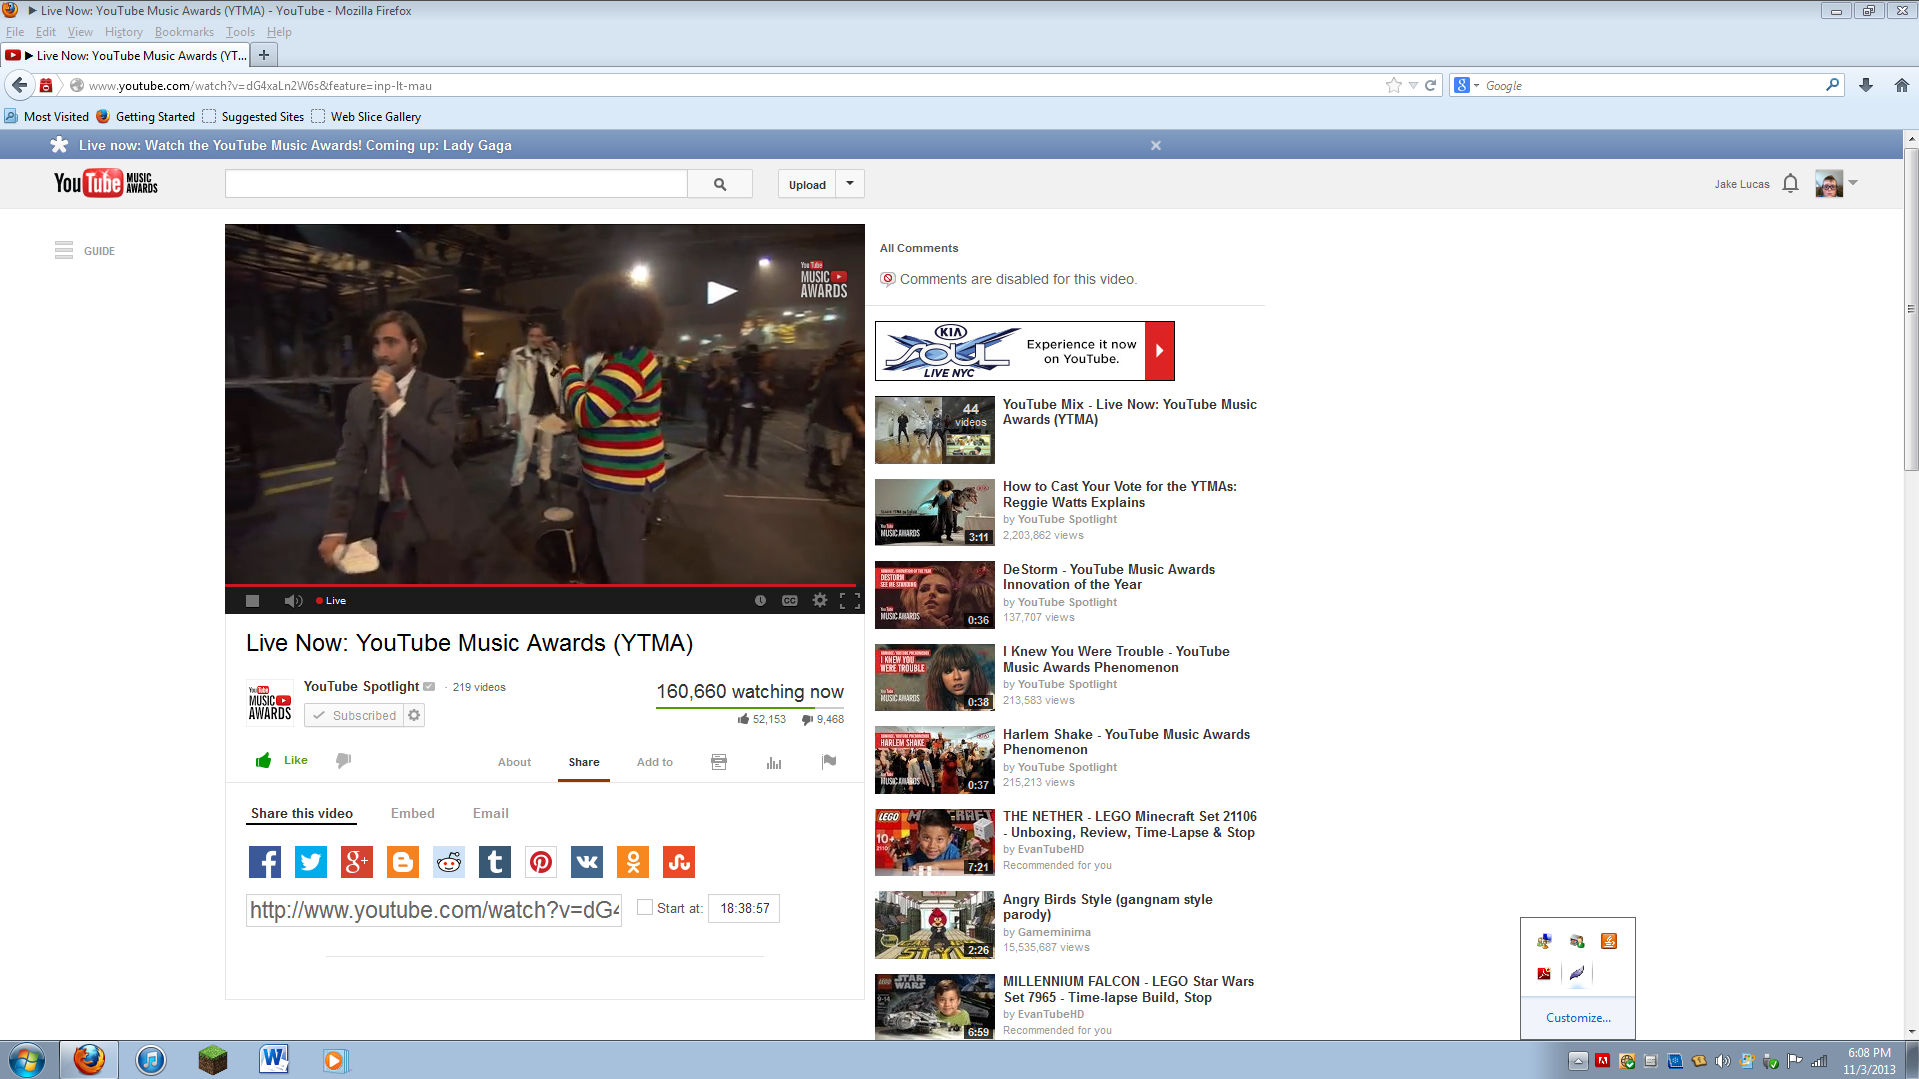Open the video statistics bar chart icon
Viewport: 1919px width, 1079px height.
point(774,762)
